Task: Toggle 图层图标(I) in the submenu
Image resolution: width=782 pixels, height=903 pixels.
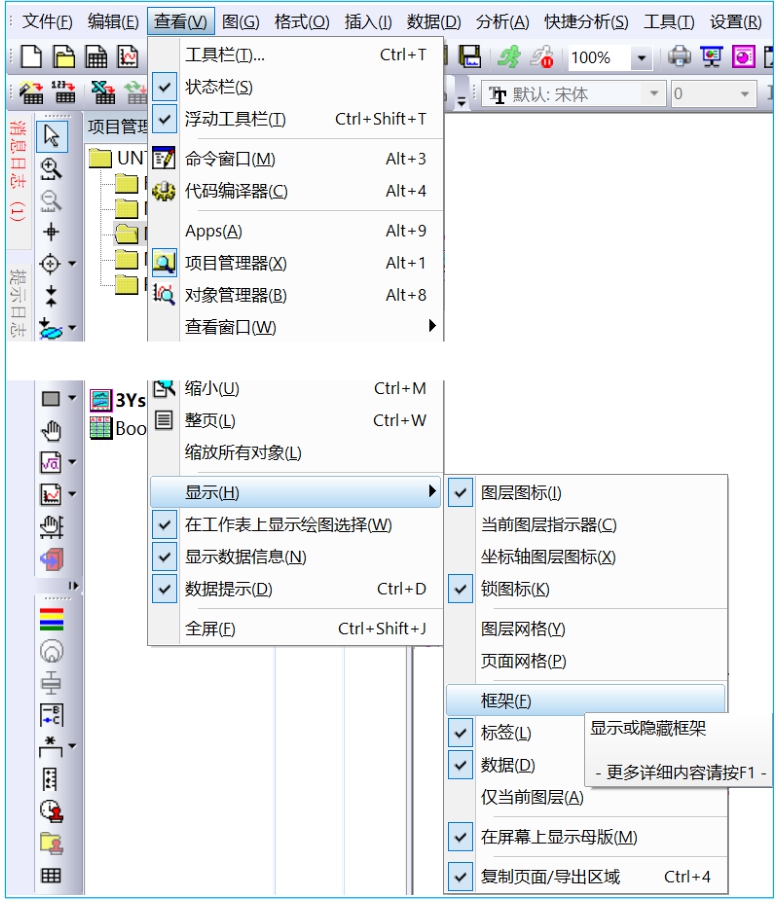Action: click(x=460, y=492)
